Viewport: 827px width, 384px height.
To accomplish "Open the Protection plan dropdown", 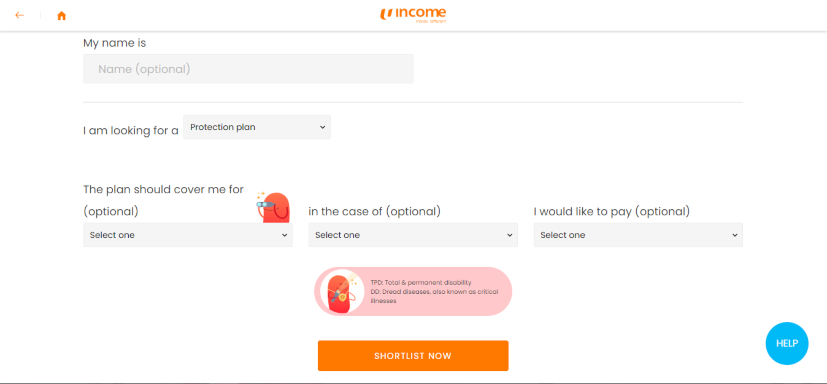I will 257,127.
